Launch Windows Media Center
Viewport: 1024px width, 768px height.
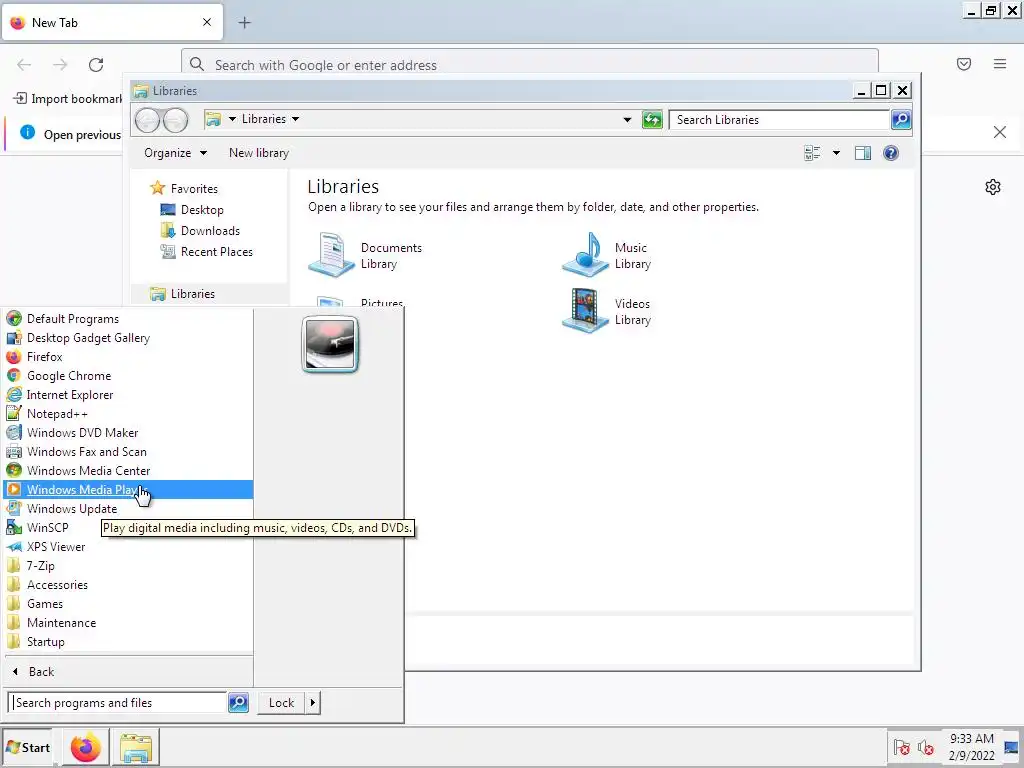pyautogui.click(x=128, y=470)
